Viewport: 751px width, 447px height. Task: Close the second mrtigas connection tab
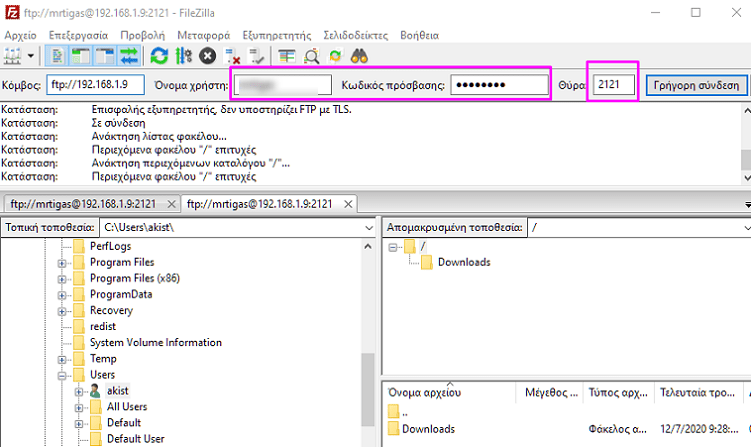348,204
